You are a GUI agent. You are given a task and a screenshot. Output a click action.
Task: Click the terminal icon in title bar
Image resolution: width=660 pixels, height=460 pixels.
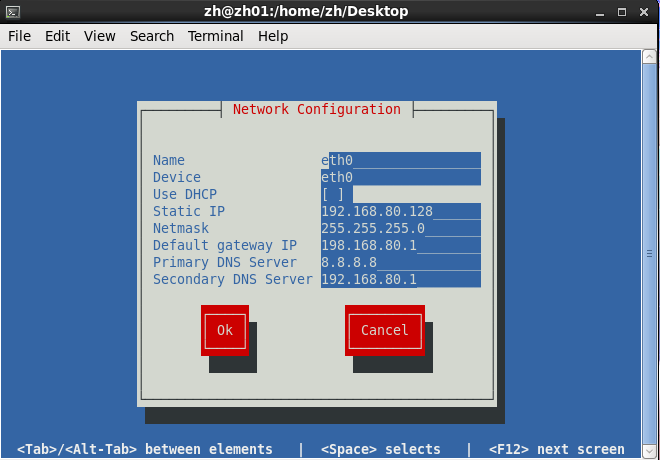(13, 12)
